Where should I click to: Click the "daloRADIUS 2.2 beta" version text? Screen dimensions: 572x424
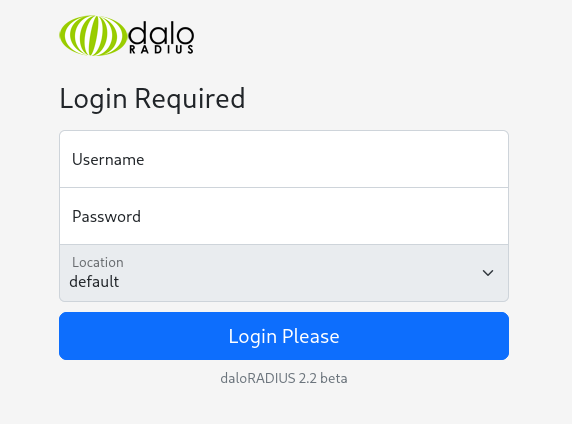(284, 378)
